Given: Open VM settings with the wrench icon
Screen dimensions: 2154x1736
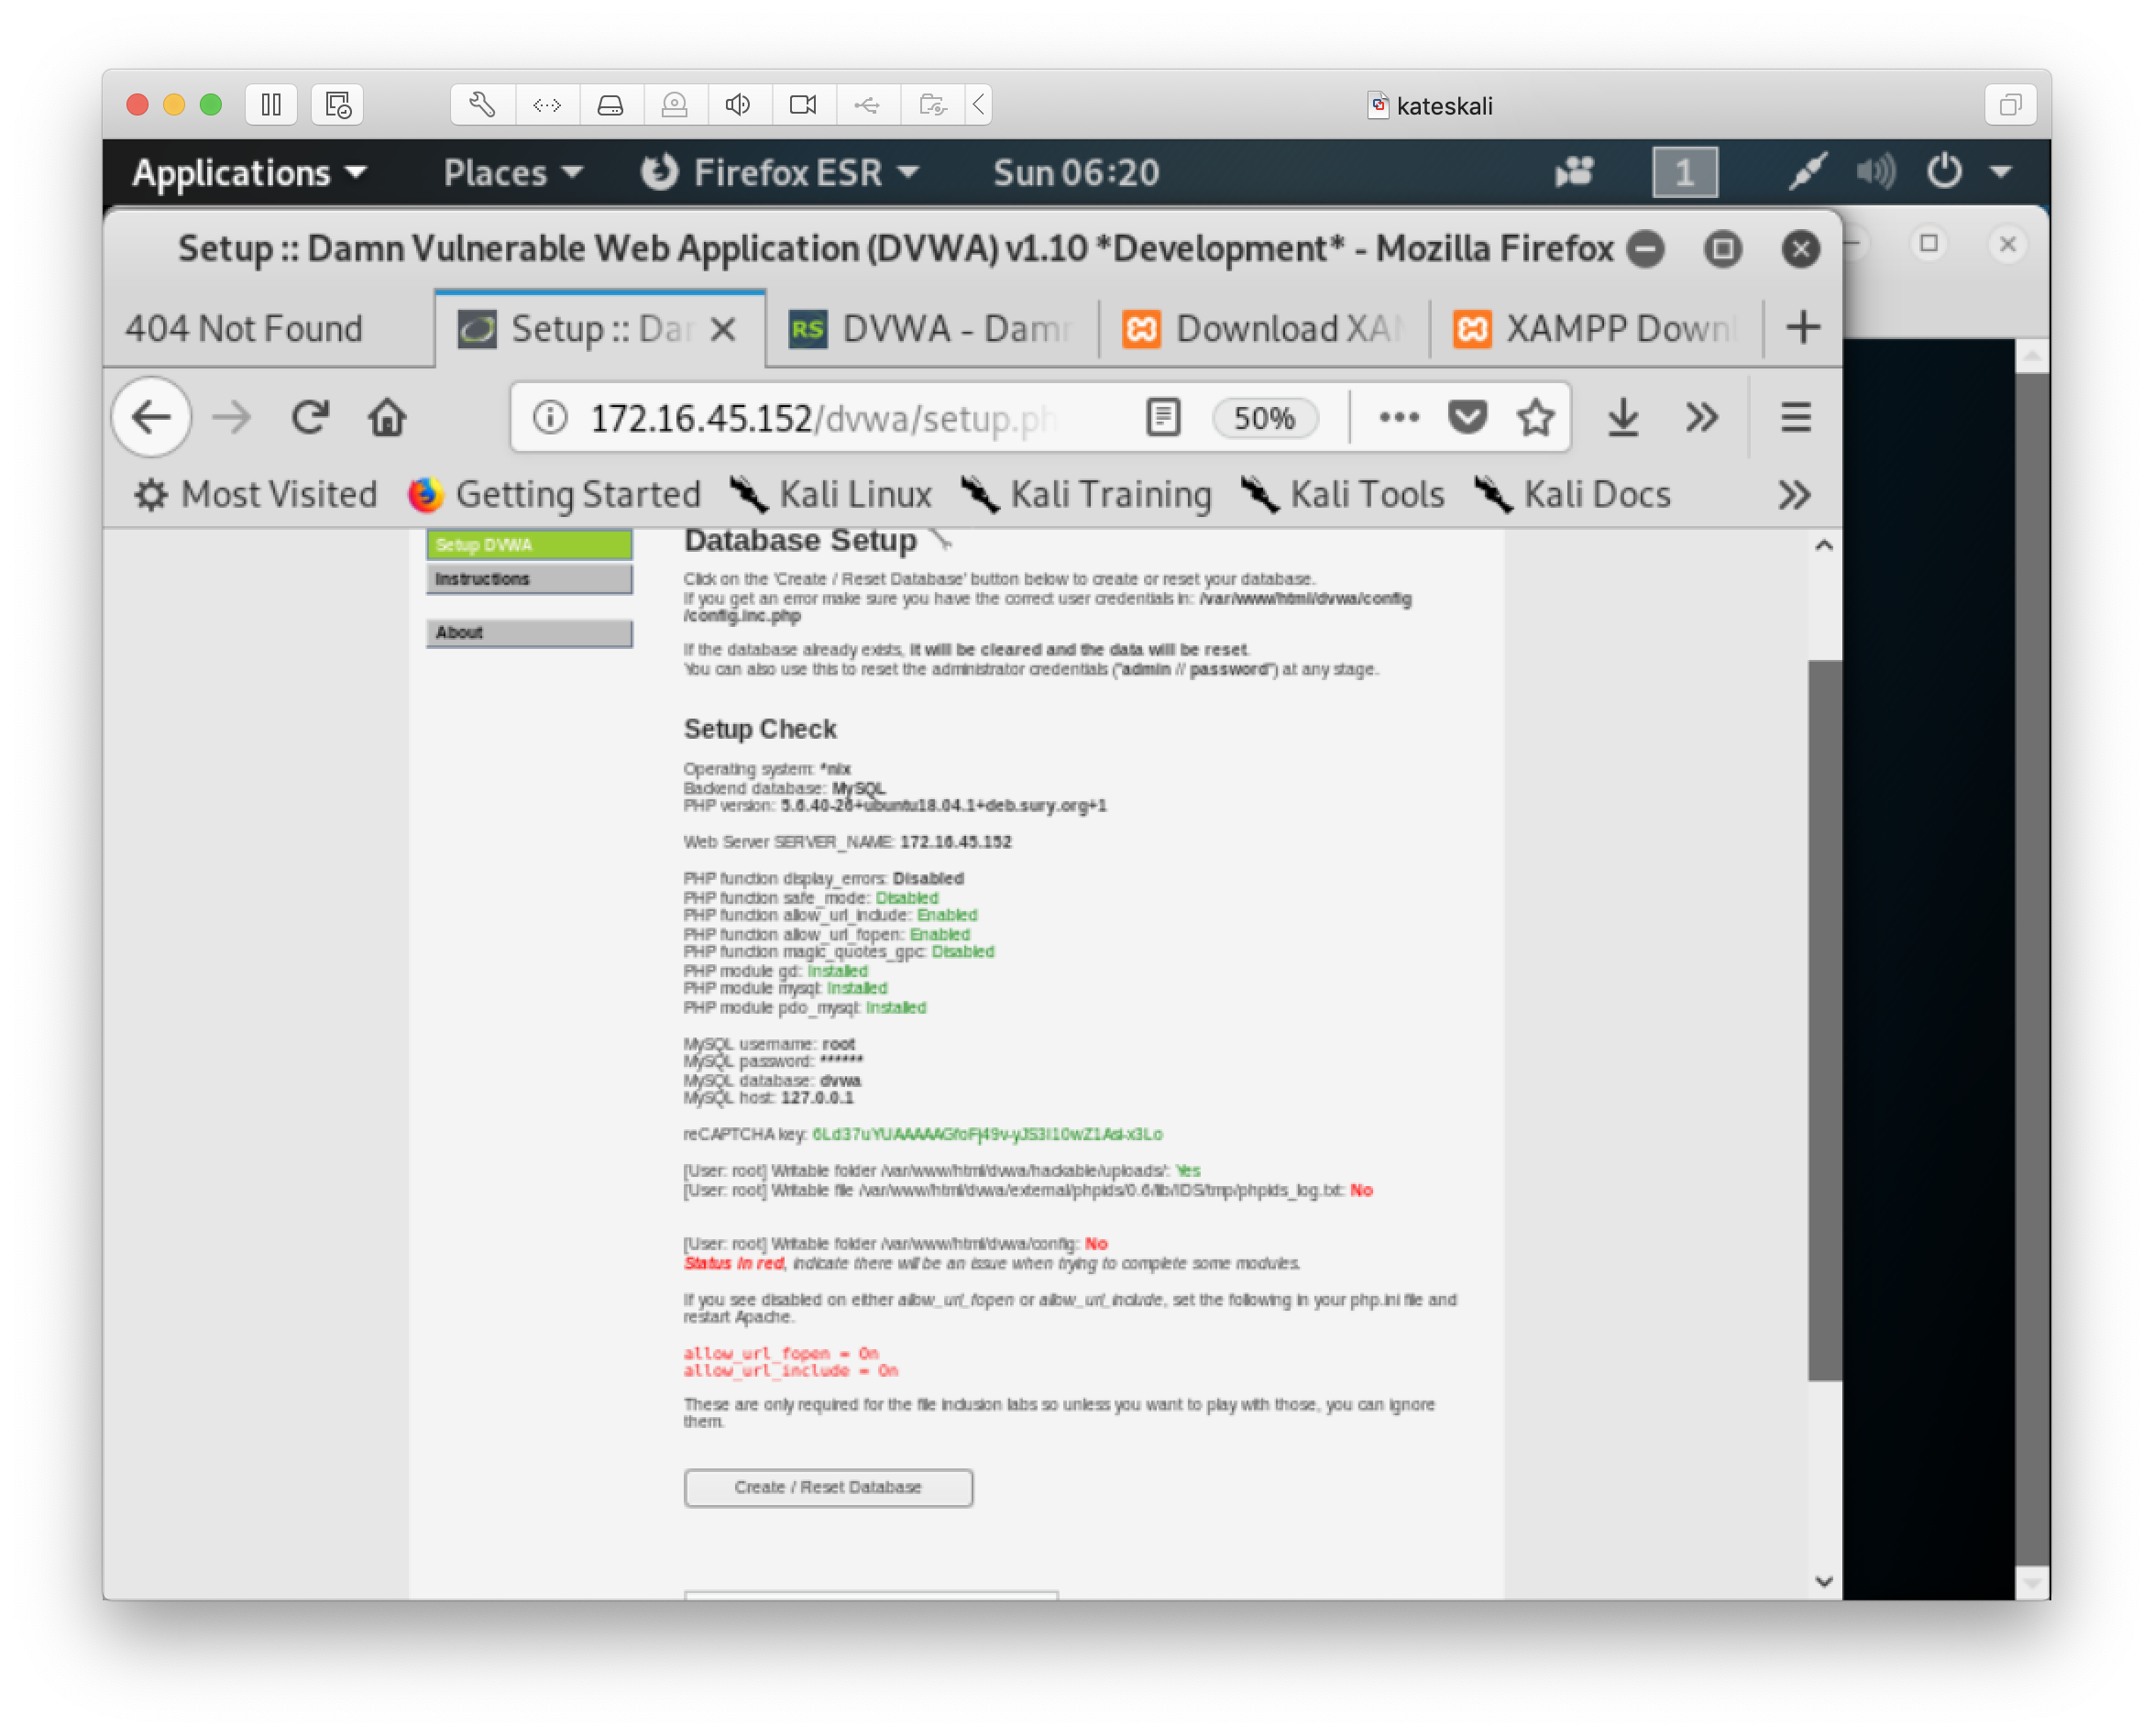Looking at the screenshot, I should tap(480, 104).
